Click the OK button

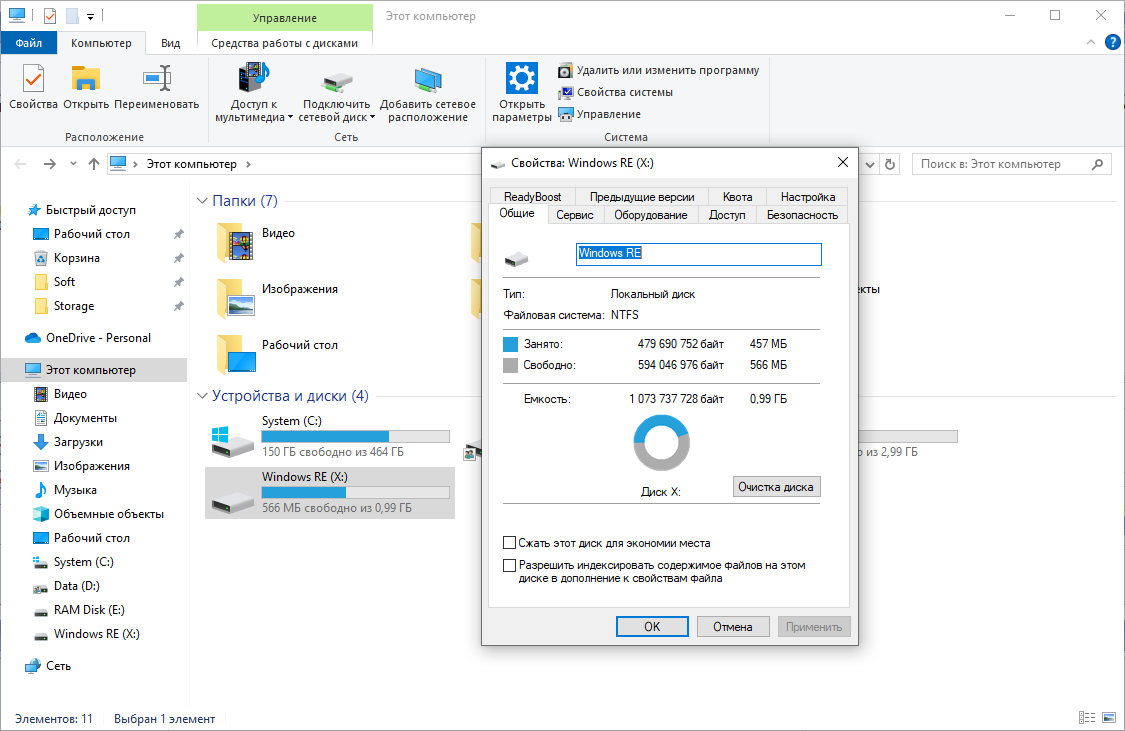coord(652,626)
